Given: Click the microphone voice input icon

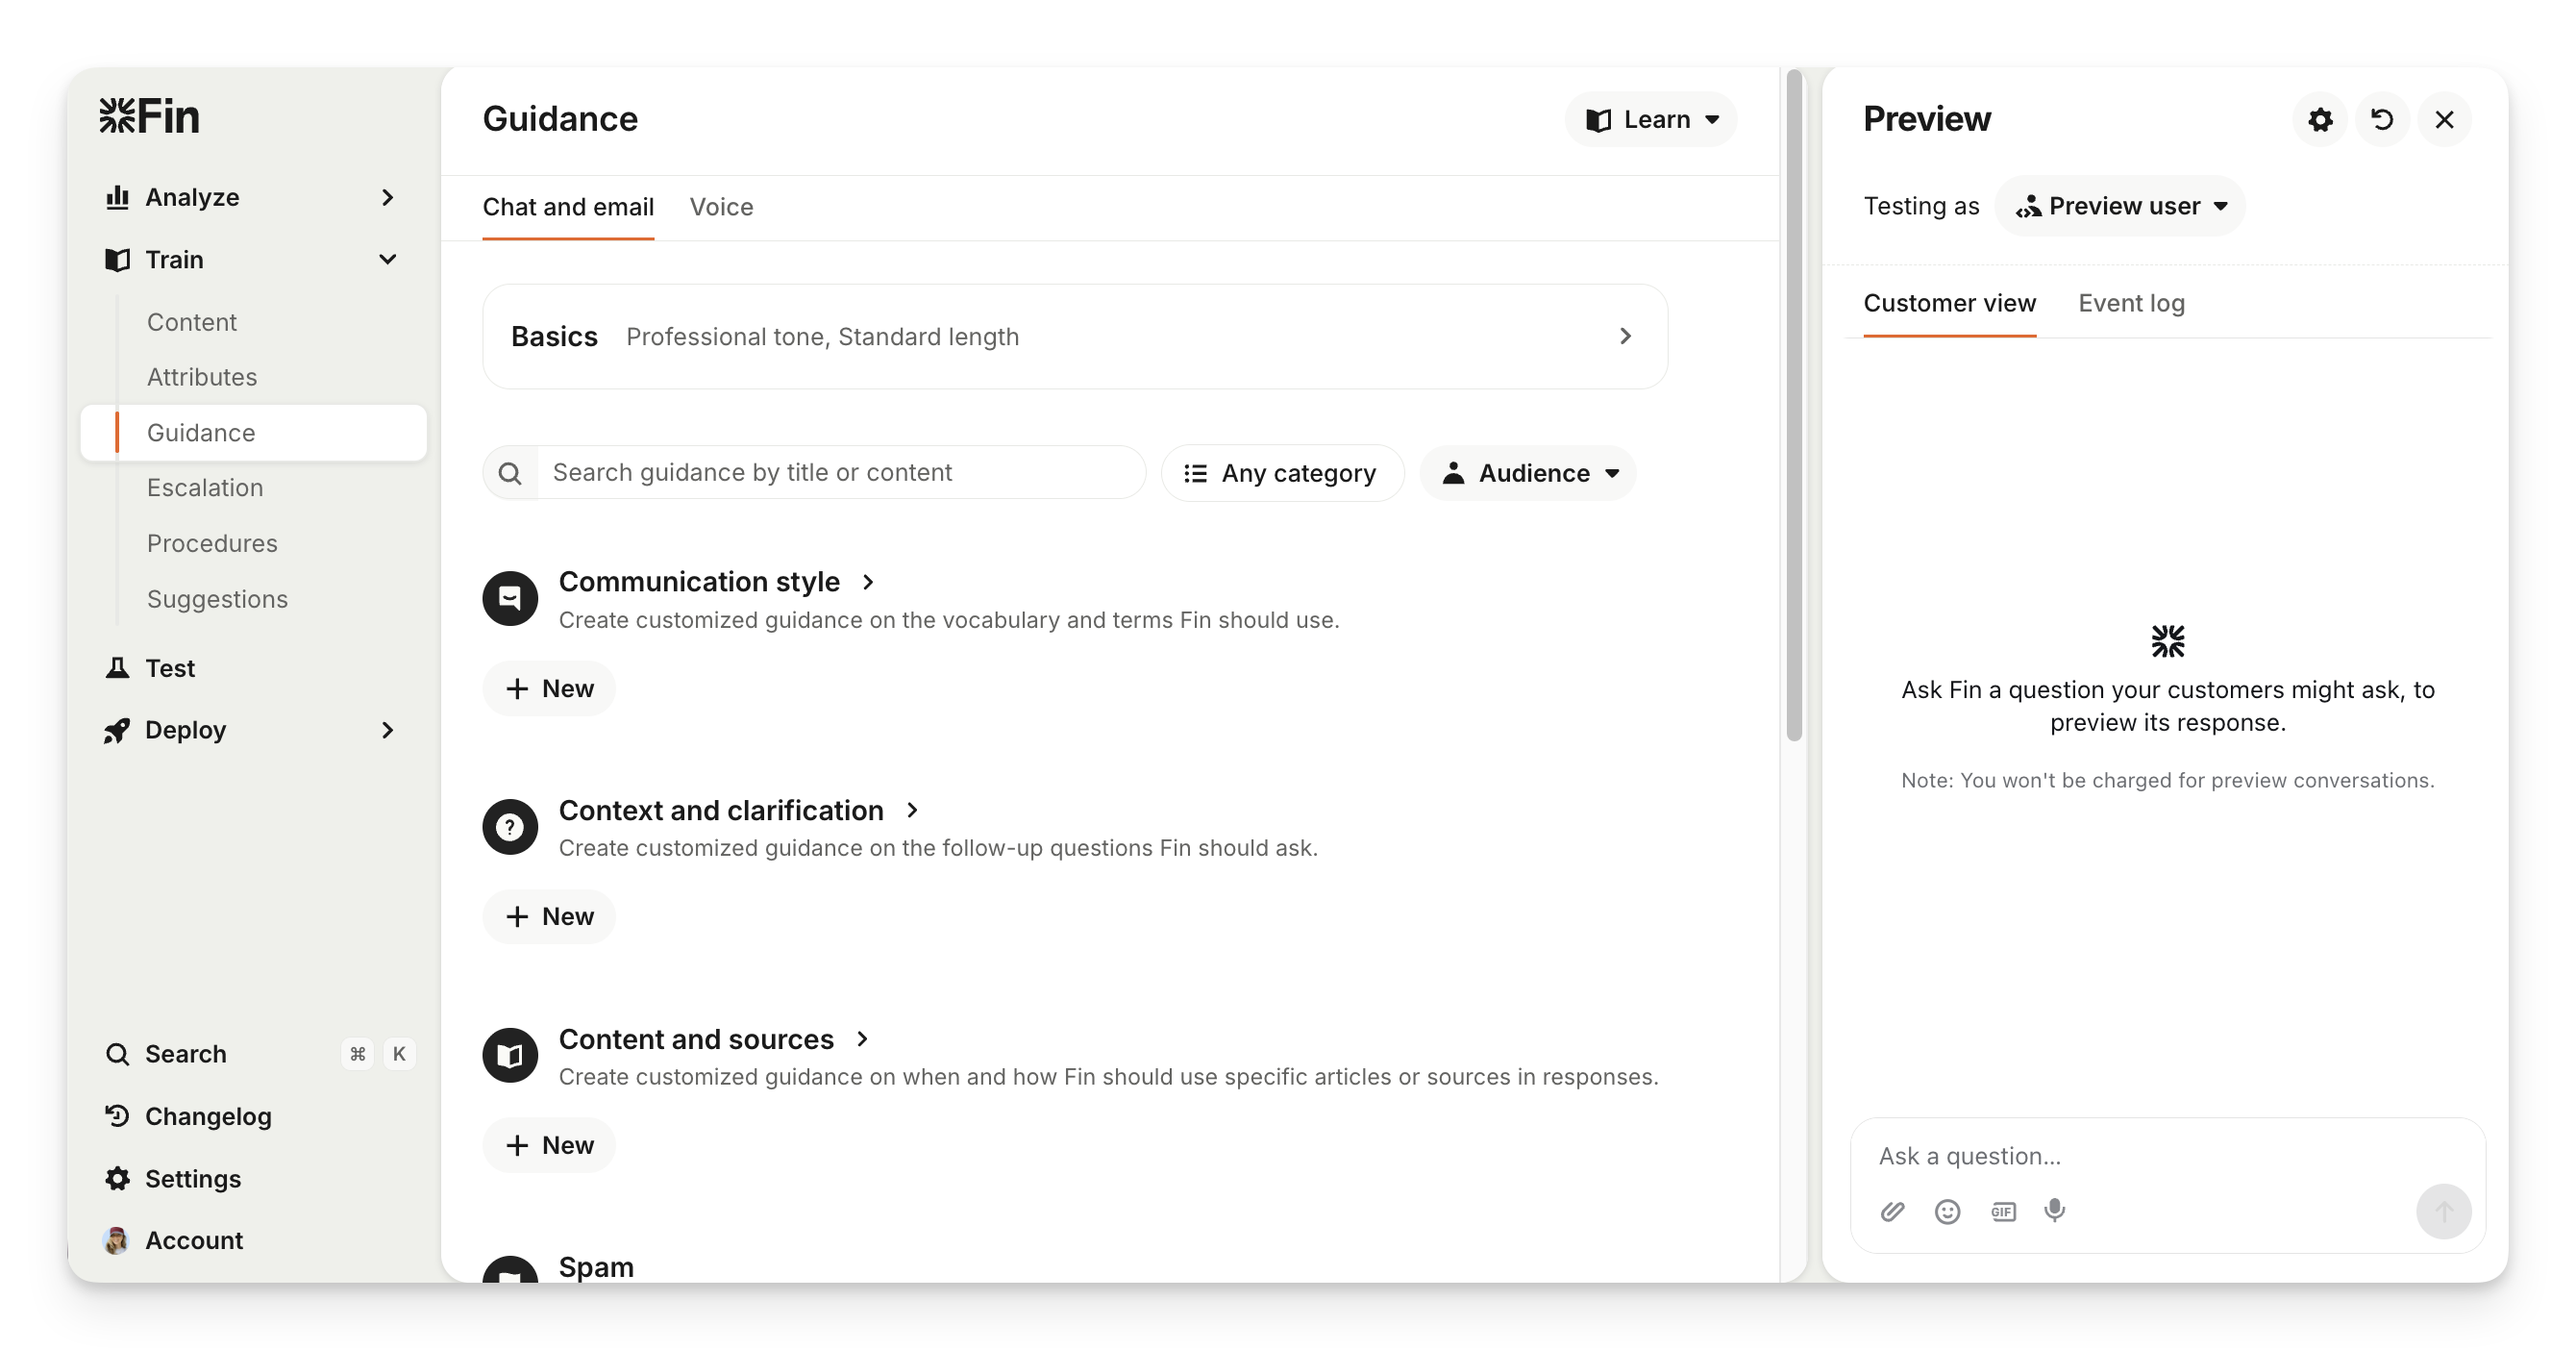Looking at the screenshot, I should (x=2055, y=1211).
